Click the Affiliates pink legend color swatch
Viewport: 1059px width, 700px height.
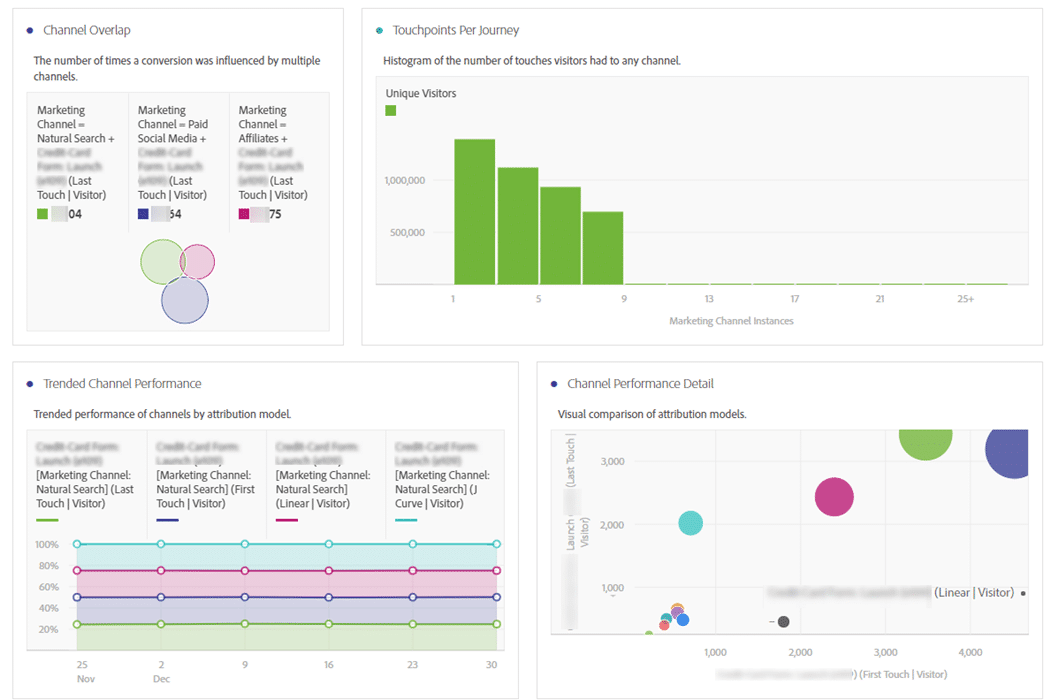(x=243, y=214)
